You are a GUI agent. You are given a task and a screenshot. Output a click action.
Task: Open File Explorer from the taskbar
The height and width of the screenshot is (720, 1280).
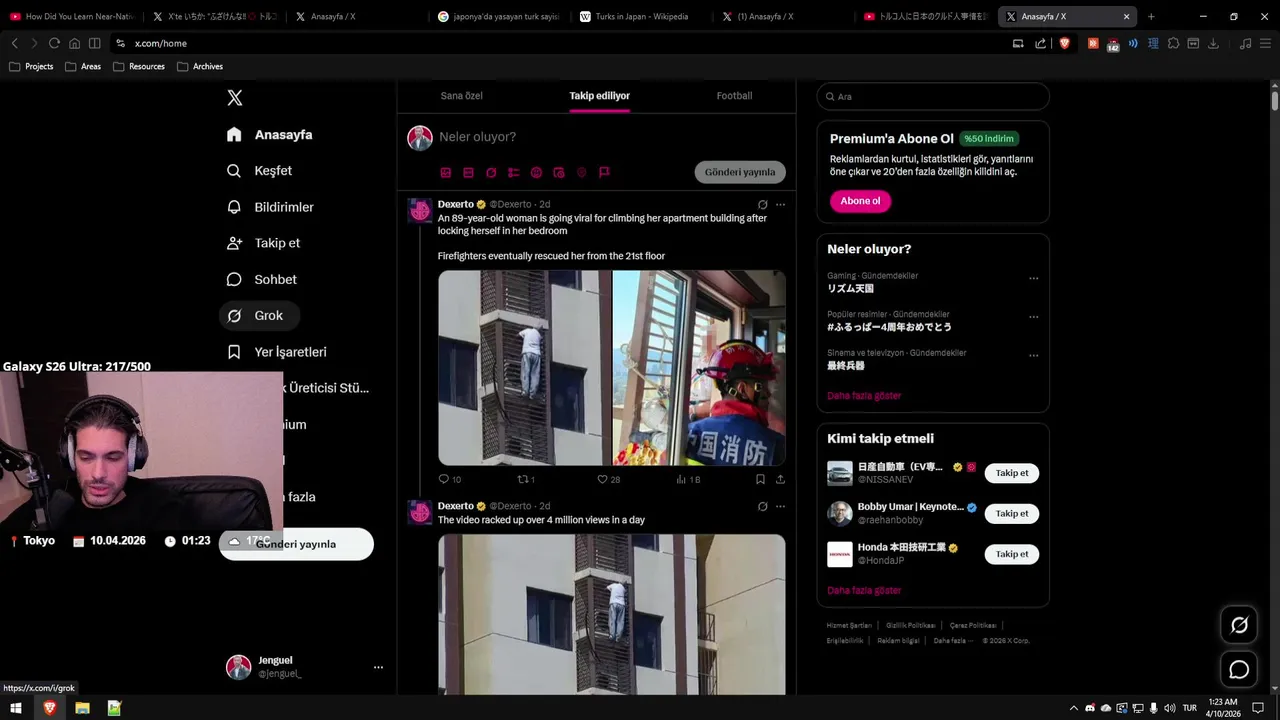[82, 708]
